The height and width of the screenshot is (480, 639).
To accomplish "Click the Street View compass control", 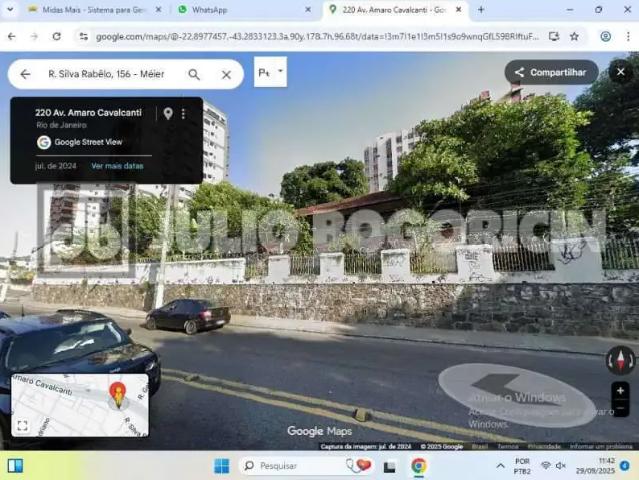I will click(620, 360).
